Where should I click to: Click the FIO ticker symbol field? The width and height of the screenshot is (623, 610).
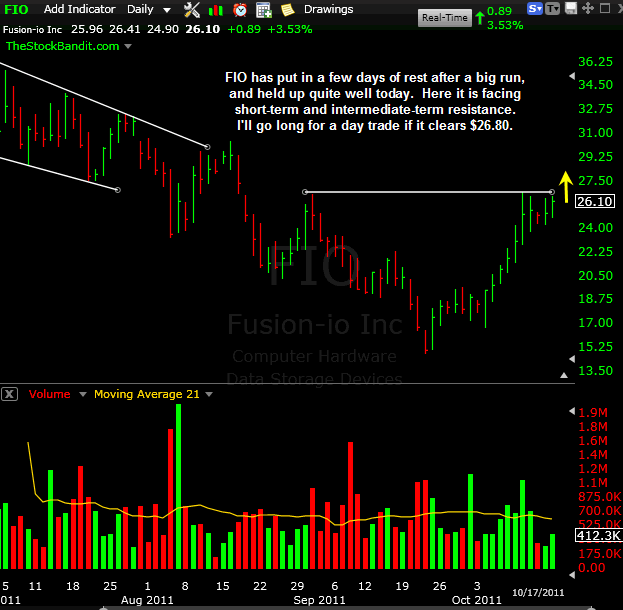[17, 10]
